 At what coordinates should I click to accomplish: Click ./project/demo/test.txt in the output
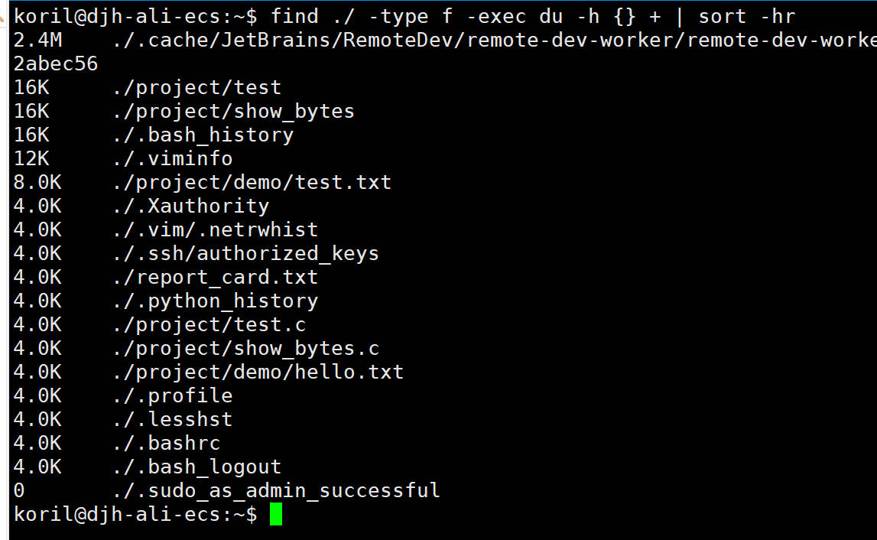[252, 182]
